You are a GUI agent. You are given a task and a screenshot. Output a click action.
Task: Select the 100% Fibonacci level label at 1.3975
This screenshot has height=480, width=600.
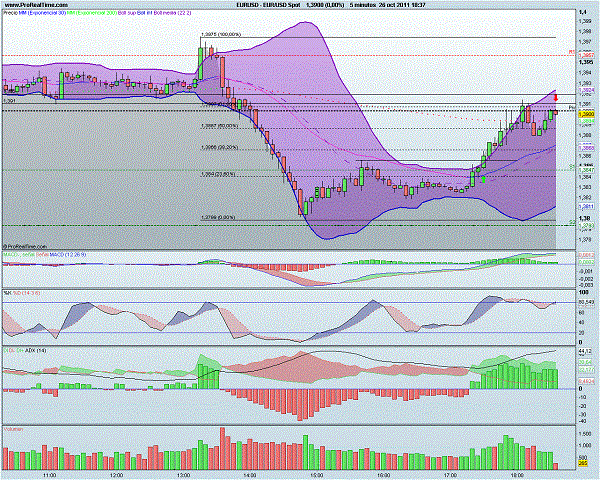pos(222,35)
